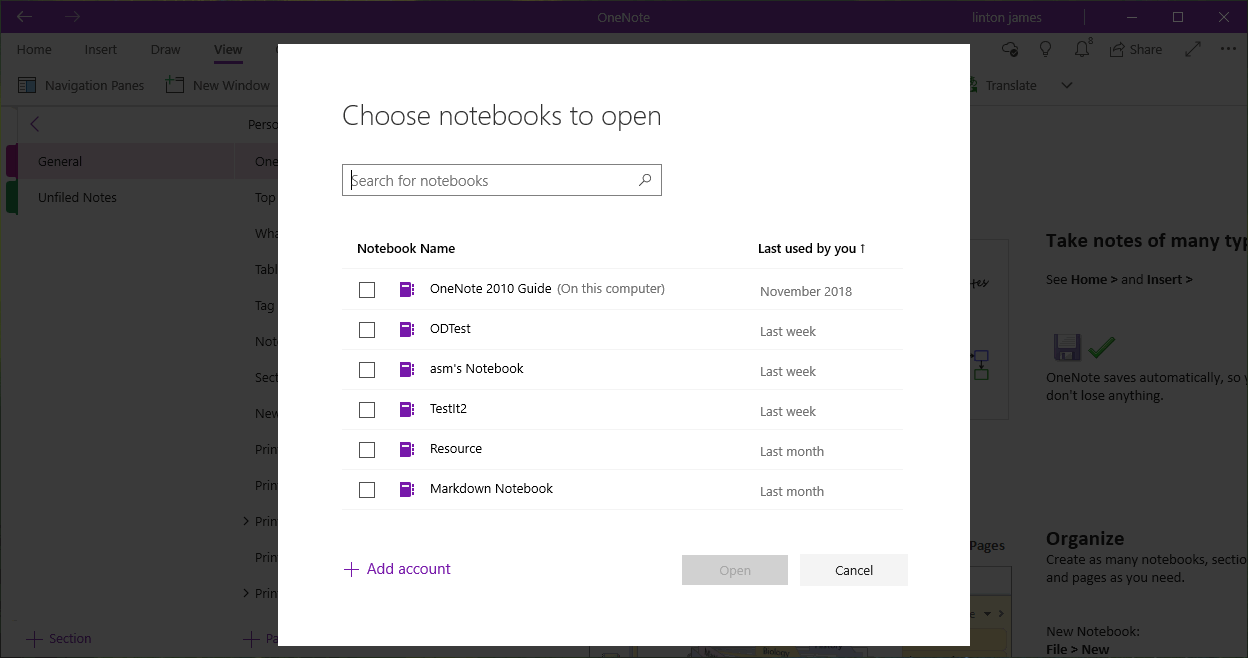The width and height of the screenshot is (1248, 658).
Task: Click the title bar forward arrow
Action: [x=73, y=17]
